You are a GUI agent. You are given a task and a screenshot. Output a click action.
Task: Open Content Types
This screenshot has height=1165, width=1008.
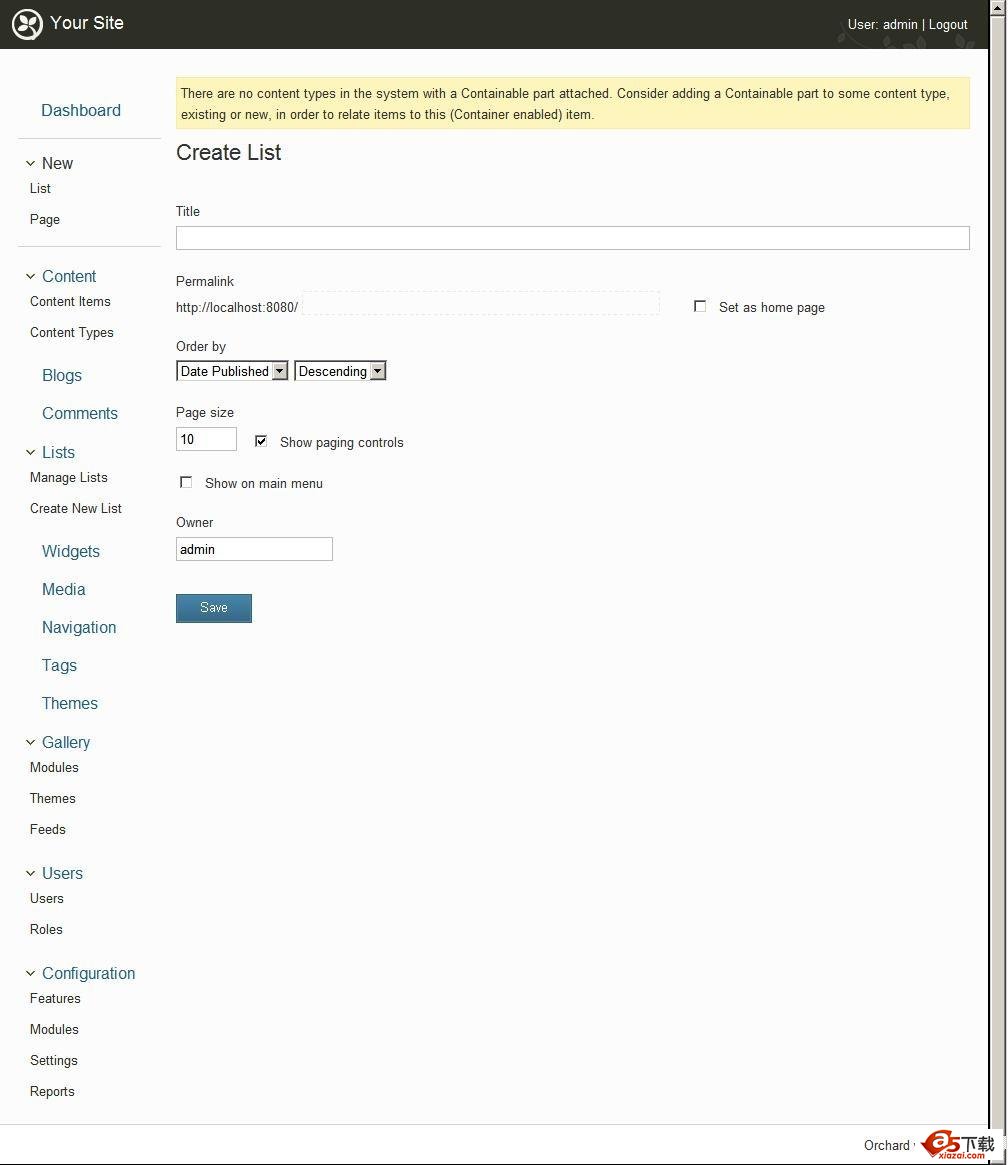pos(71,333)
